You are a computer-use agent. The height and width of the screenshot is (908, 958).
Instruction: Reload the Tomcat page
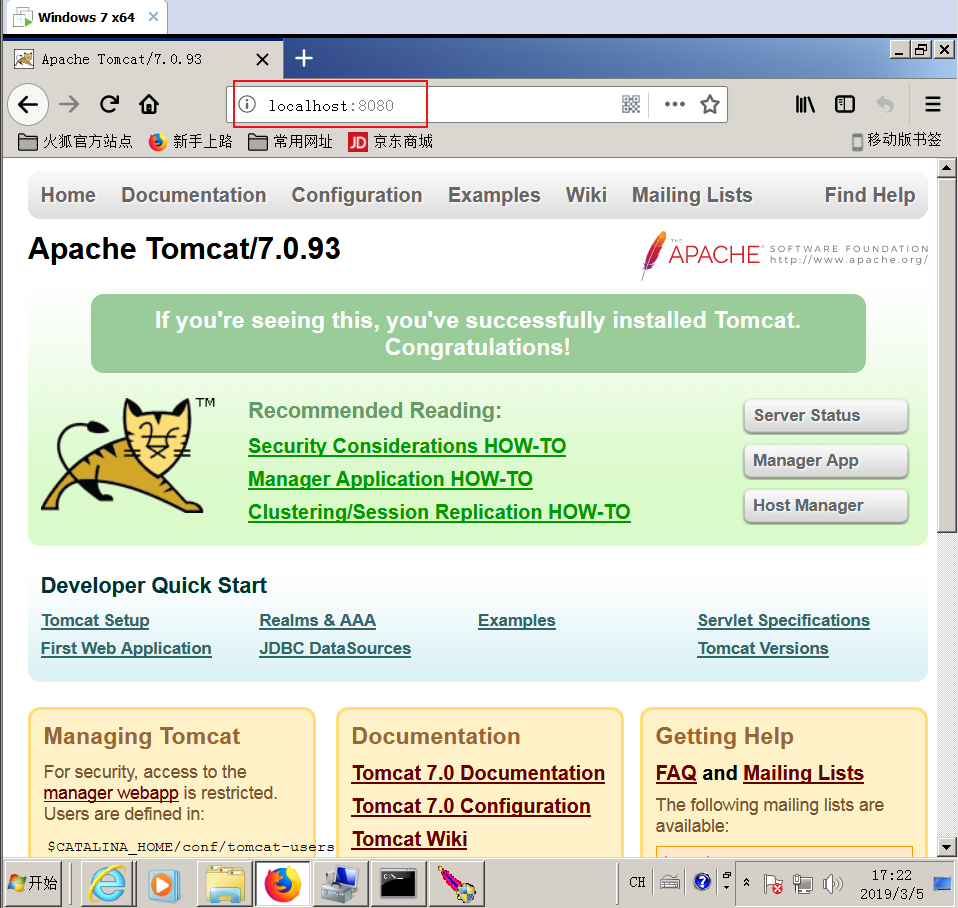coord(109,104)
